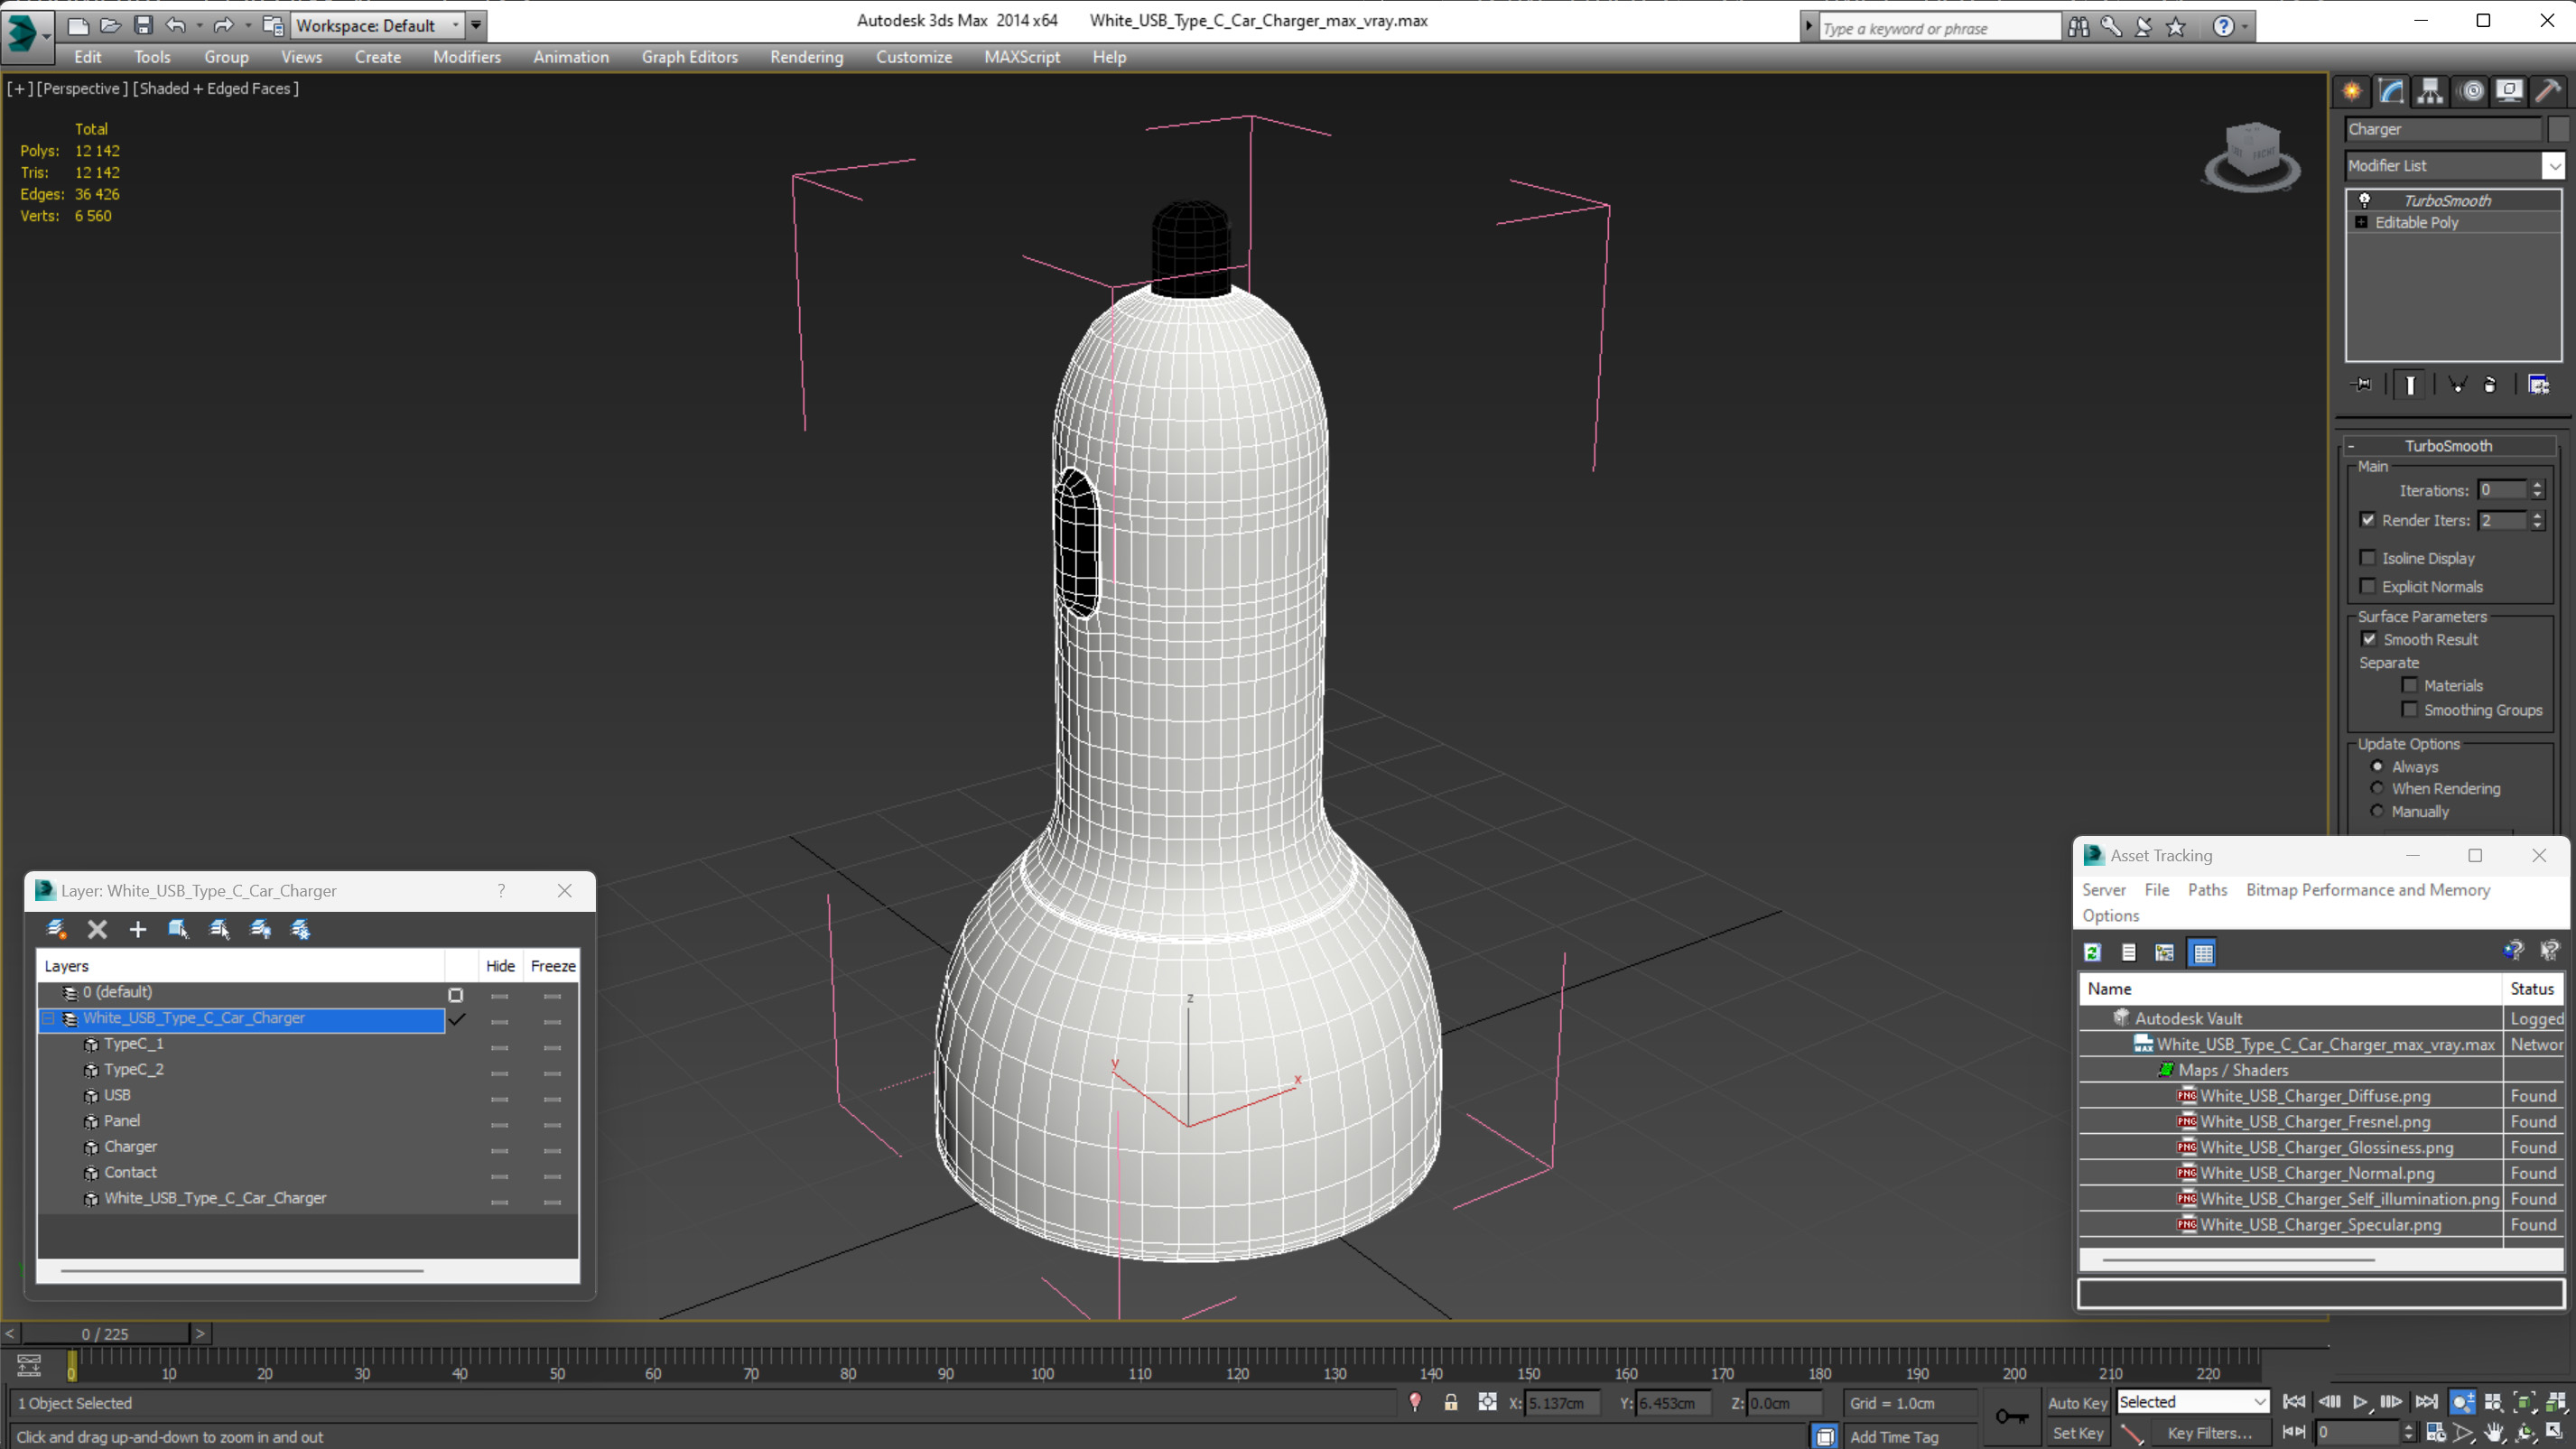The width and height of the screenshot is (2576, 1449).
Task: Open the Modifiers menu
Action: [467, 57]
